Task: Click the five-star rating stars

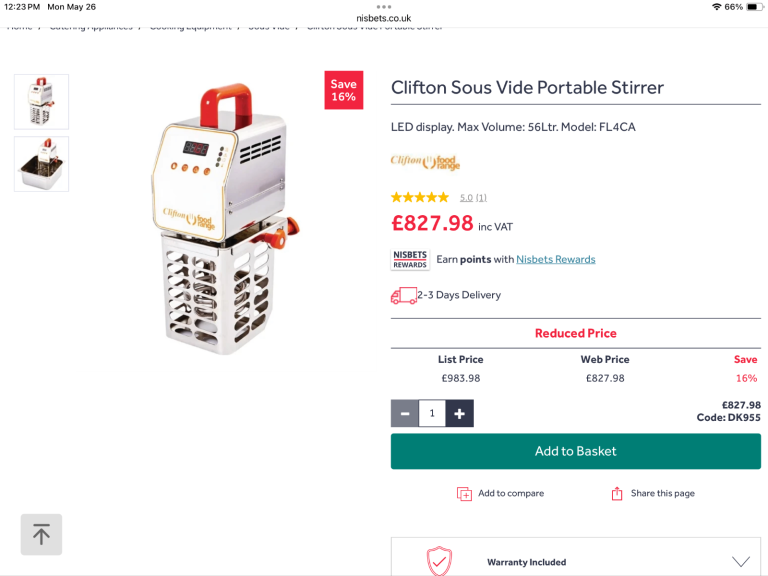Action: pyautogui.click(x=420, y=198)
